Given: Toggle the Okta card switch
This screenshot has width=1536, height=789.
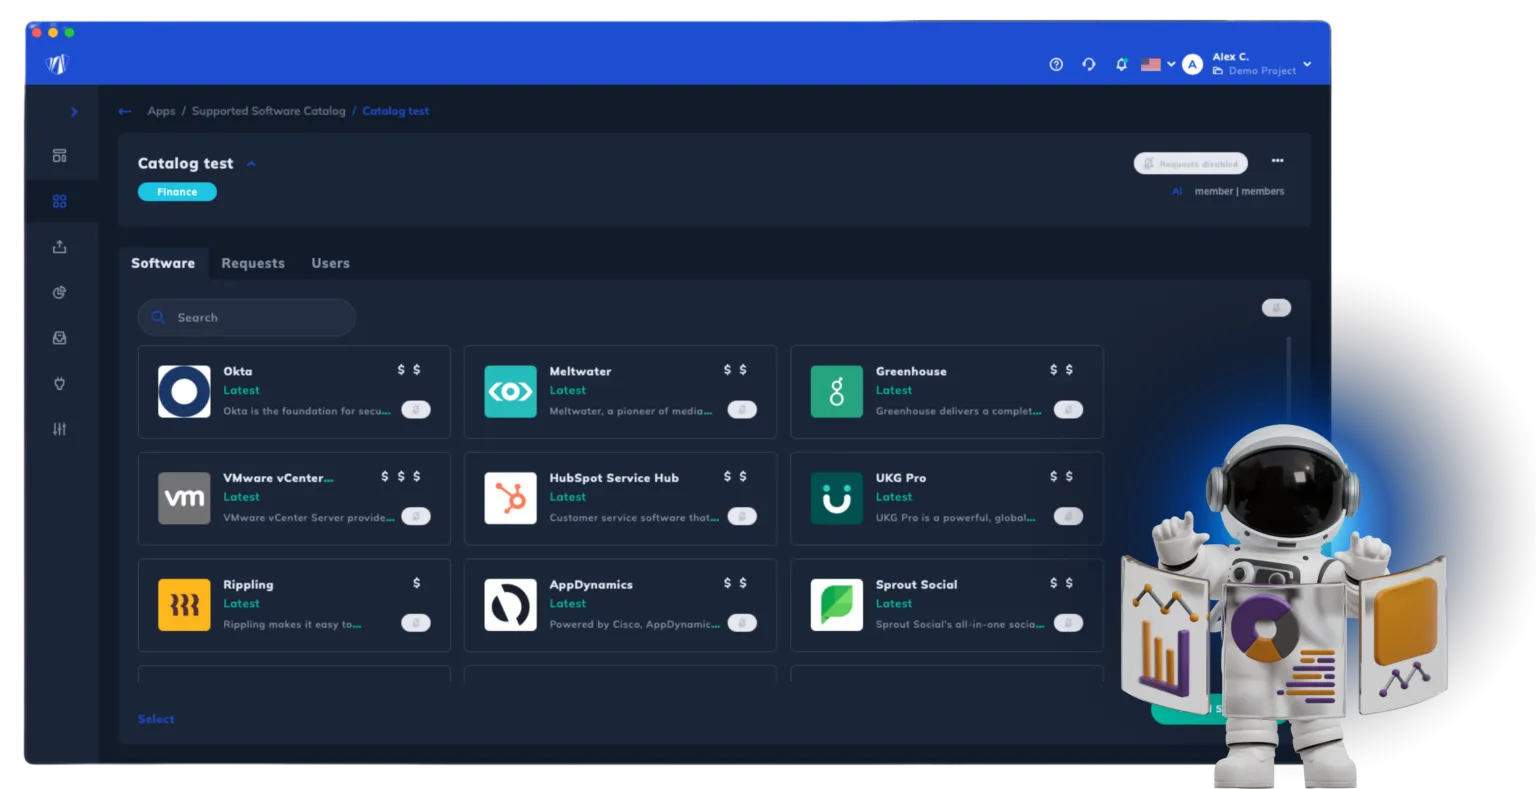Looking at the screenshot, I should pyautogui.click(x=416, y=409).
